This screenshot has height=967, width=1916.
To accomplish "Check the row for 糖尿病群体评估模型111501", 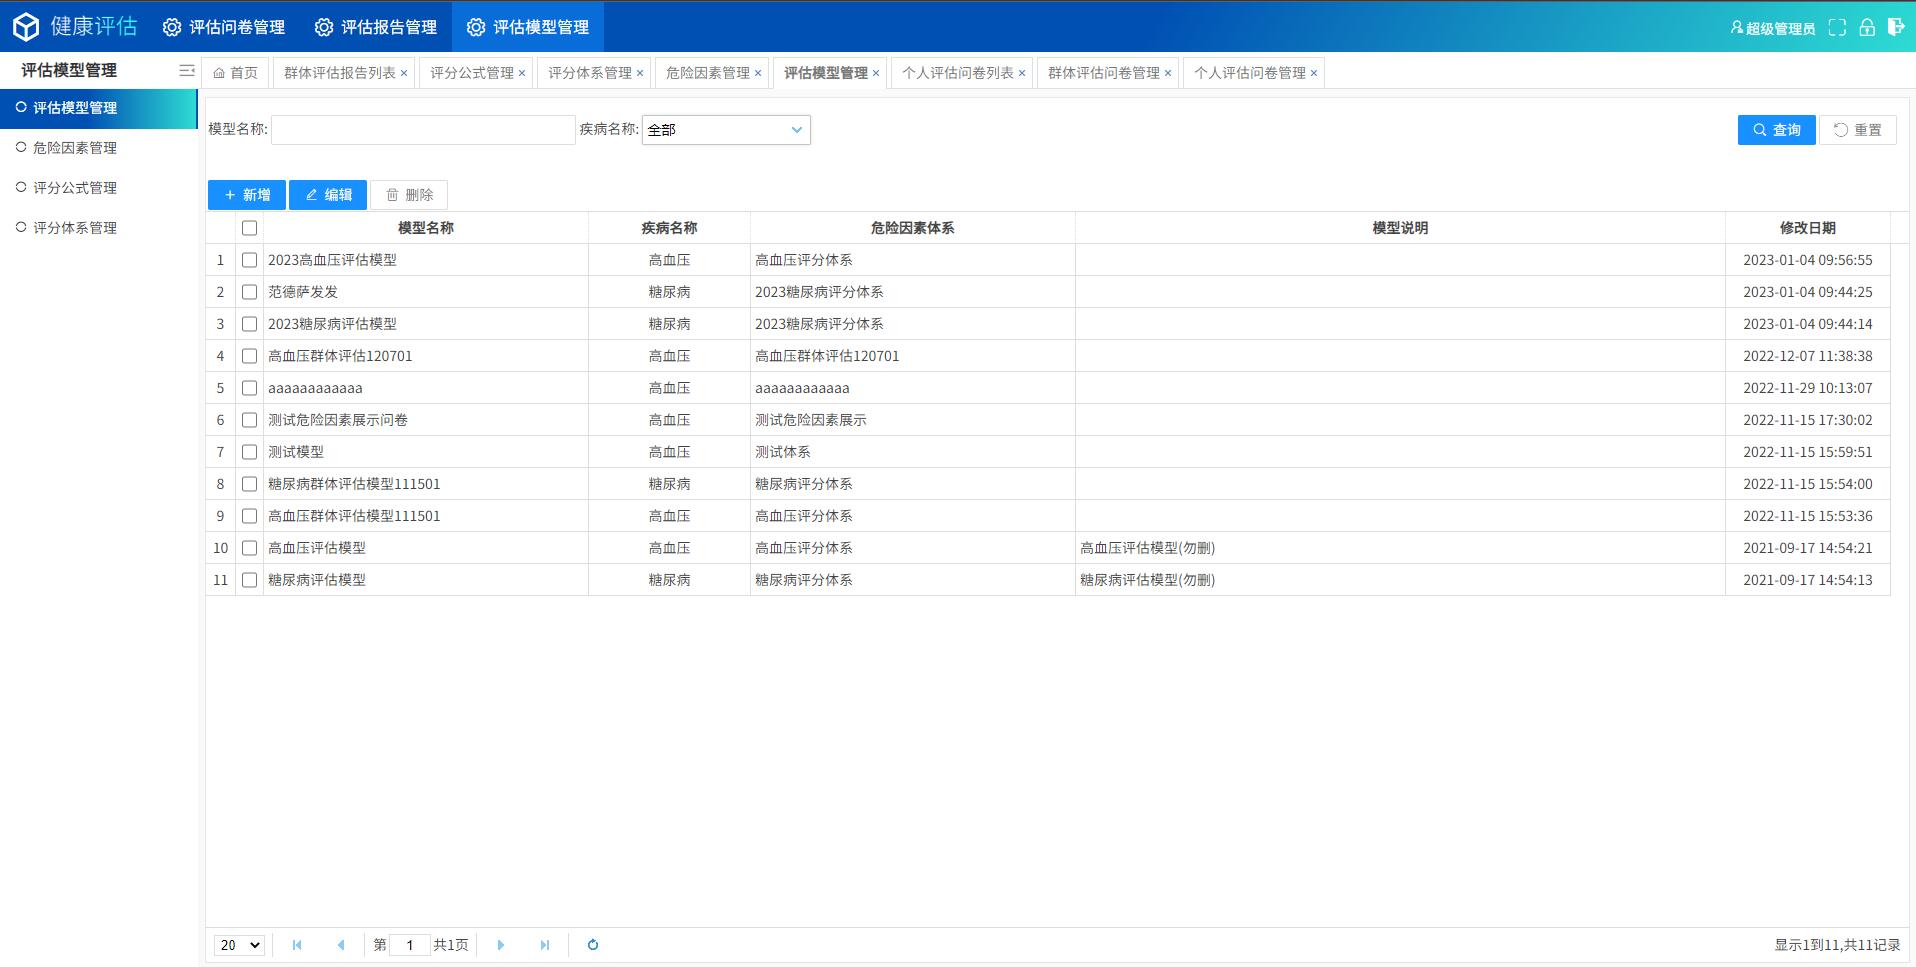I will [250, 484].
